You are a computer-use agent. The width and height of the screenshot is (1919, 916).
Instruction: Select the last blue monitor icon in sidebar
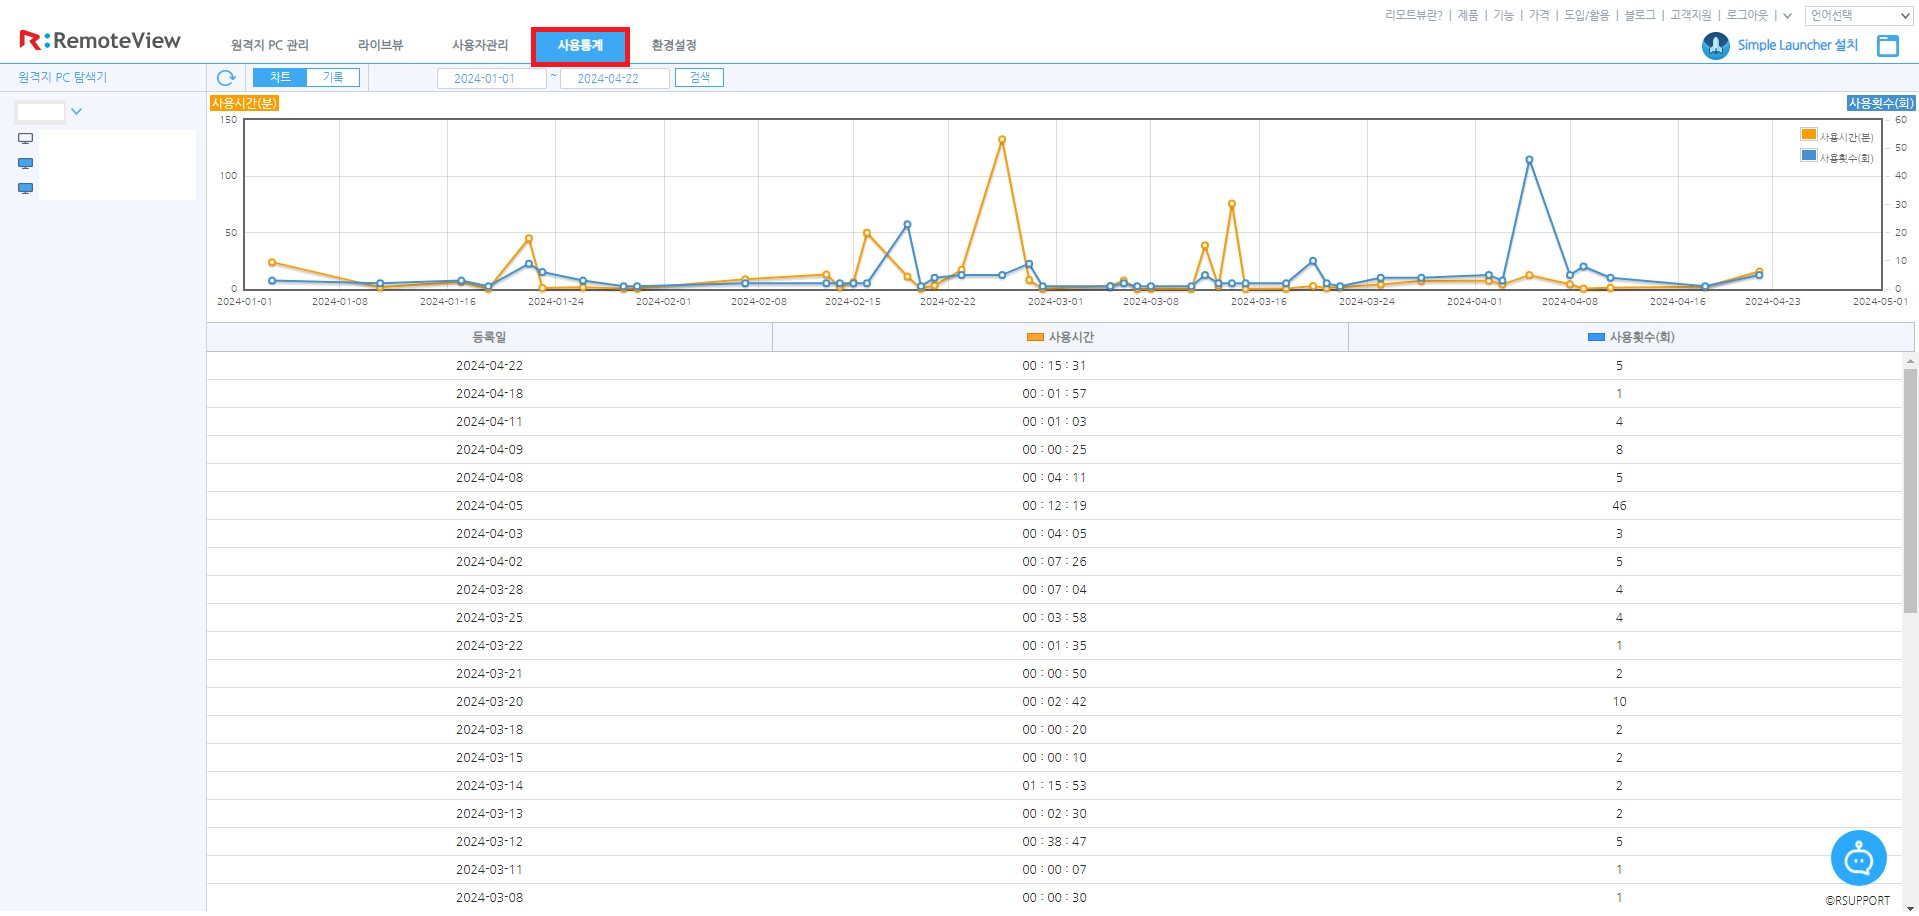26,189
